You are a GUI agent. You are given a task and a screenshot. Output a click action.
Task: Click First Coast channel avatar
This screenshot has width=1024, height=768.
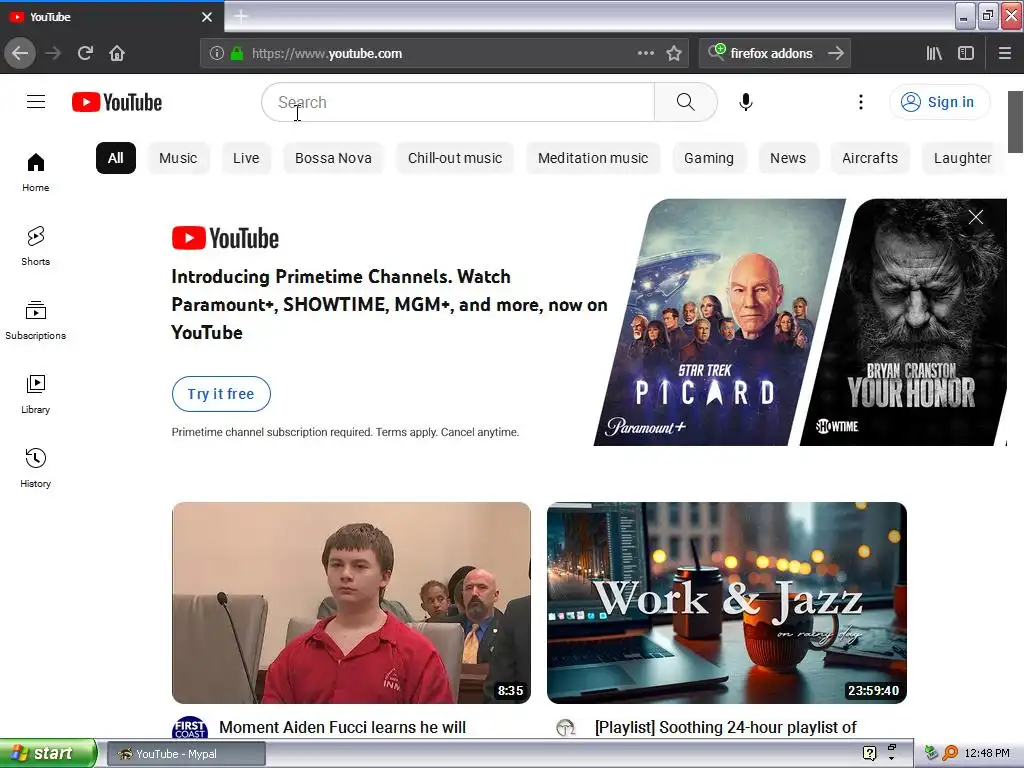tap(190, 728)
